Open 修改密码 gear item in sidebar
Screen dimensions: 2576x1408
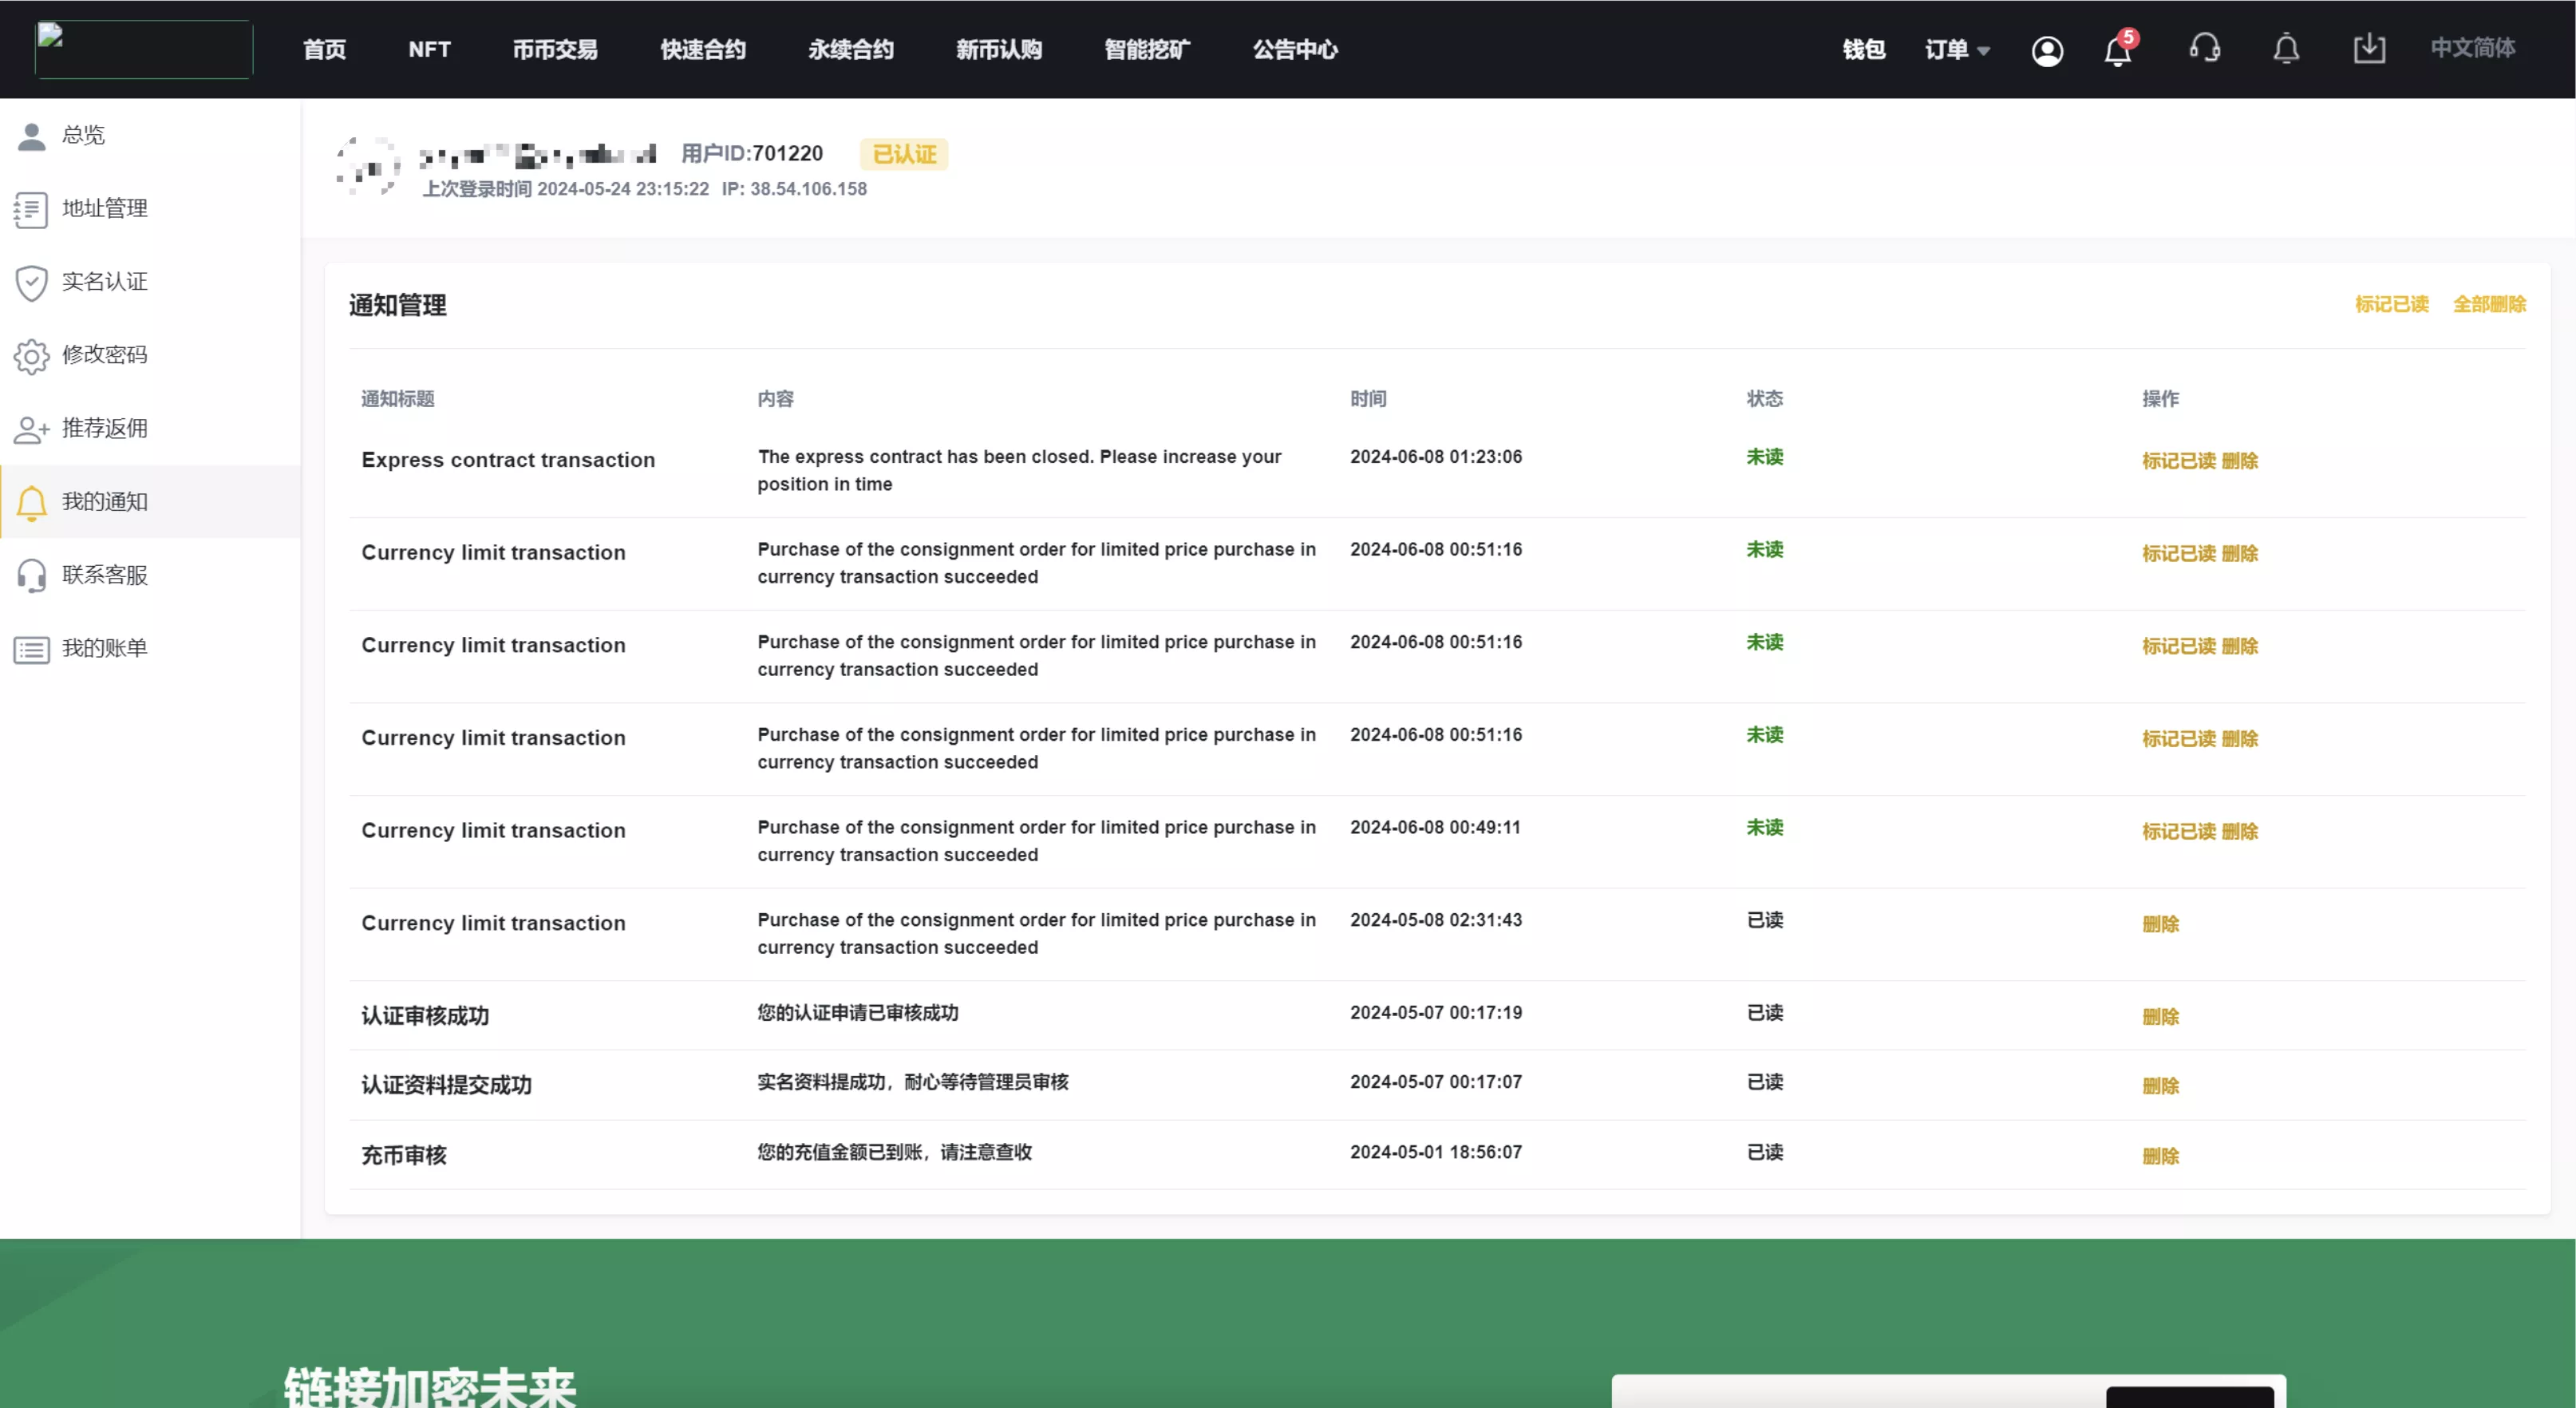tap(104, 355)
